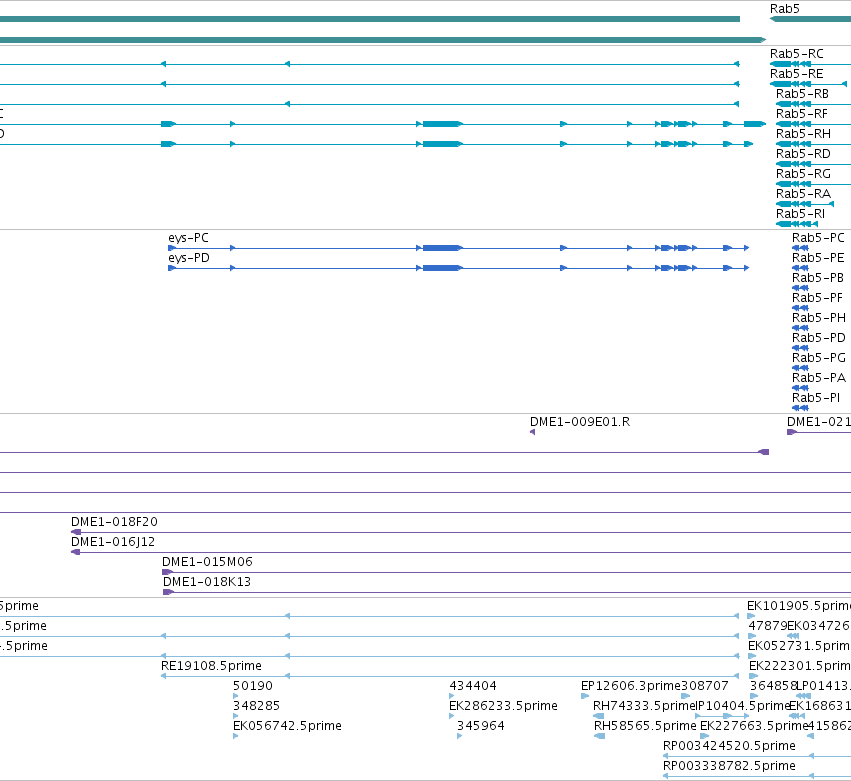Select the Rab5-RI transcript exon glyph
This screenshot has width=851, height=781.
797,224
